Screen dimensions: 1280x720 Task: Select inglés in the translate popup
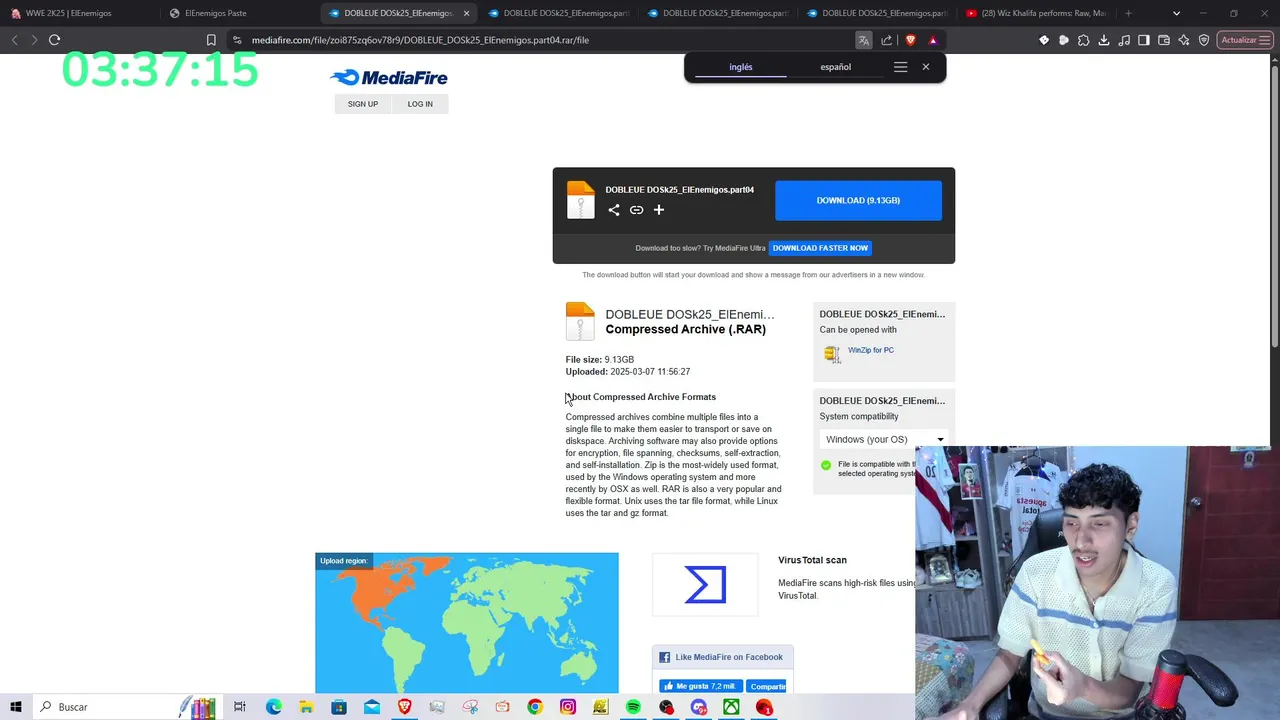pyautogui.click(x=740, y=67)
